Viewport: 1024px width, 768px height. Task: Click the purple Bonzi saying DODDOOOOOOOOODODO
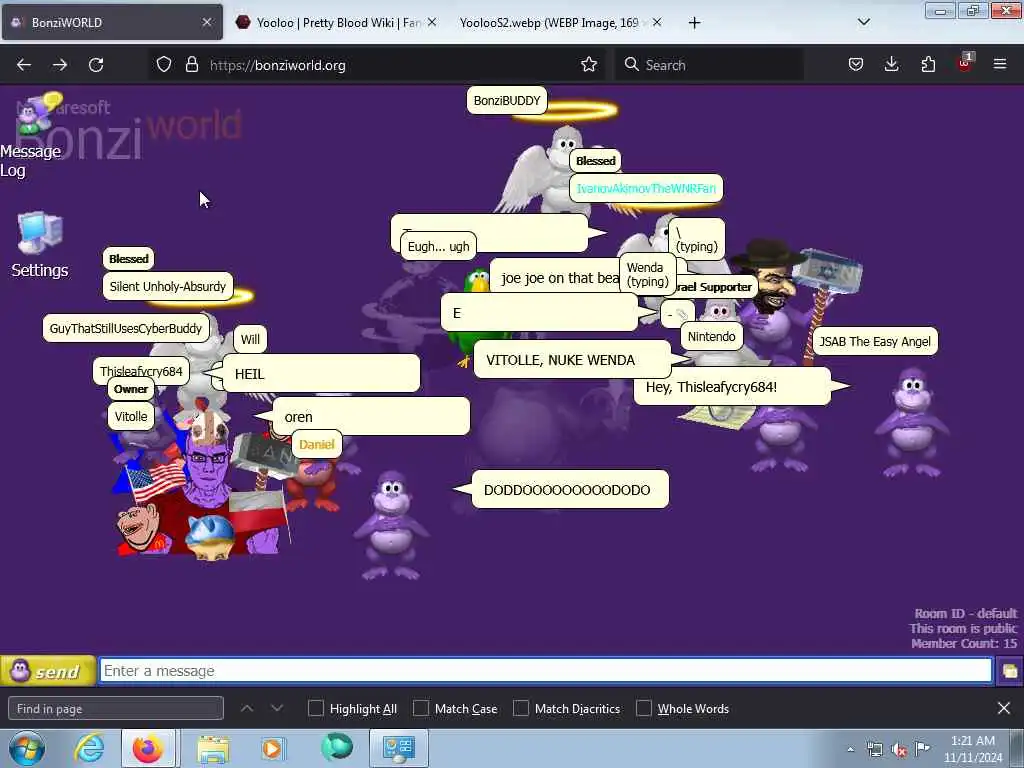(391, 526)
